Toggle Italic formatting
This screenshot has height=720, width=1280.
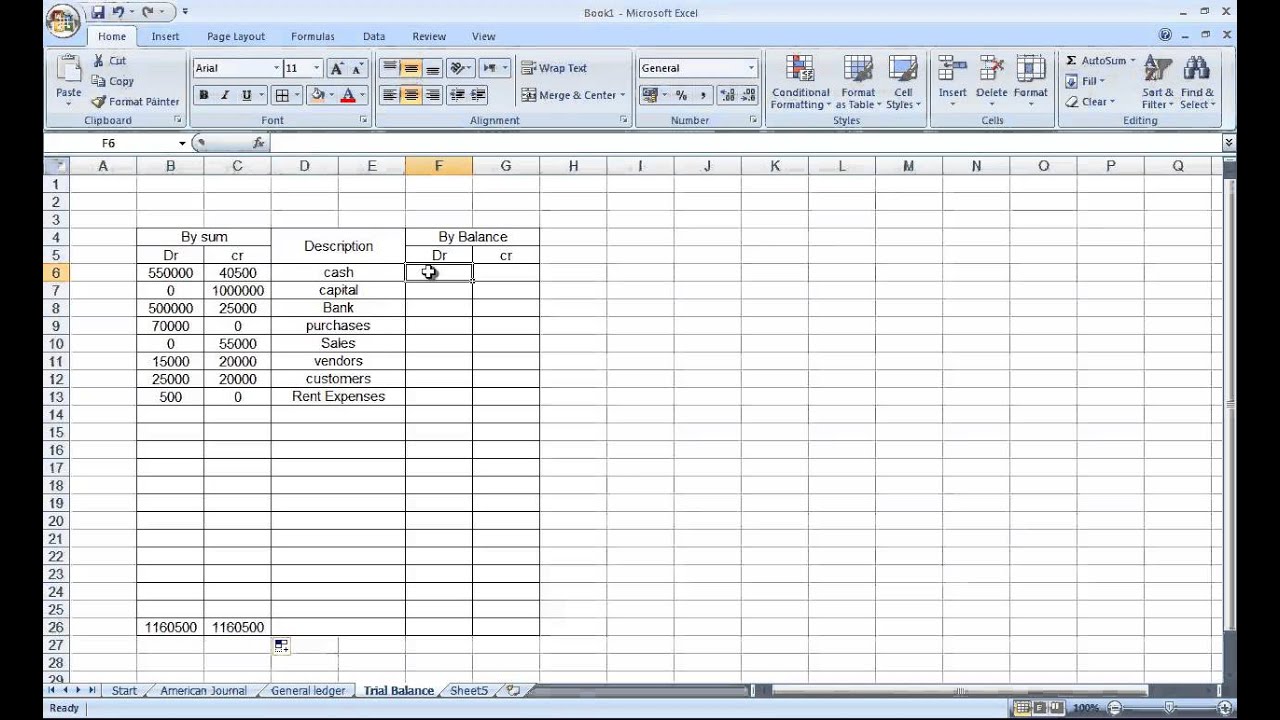225,95
